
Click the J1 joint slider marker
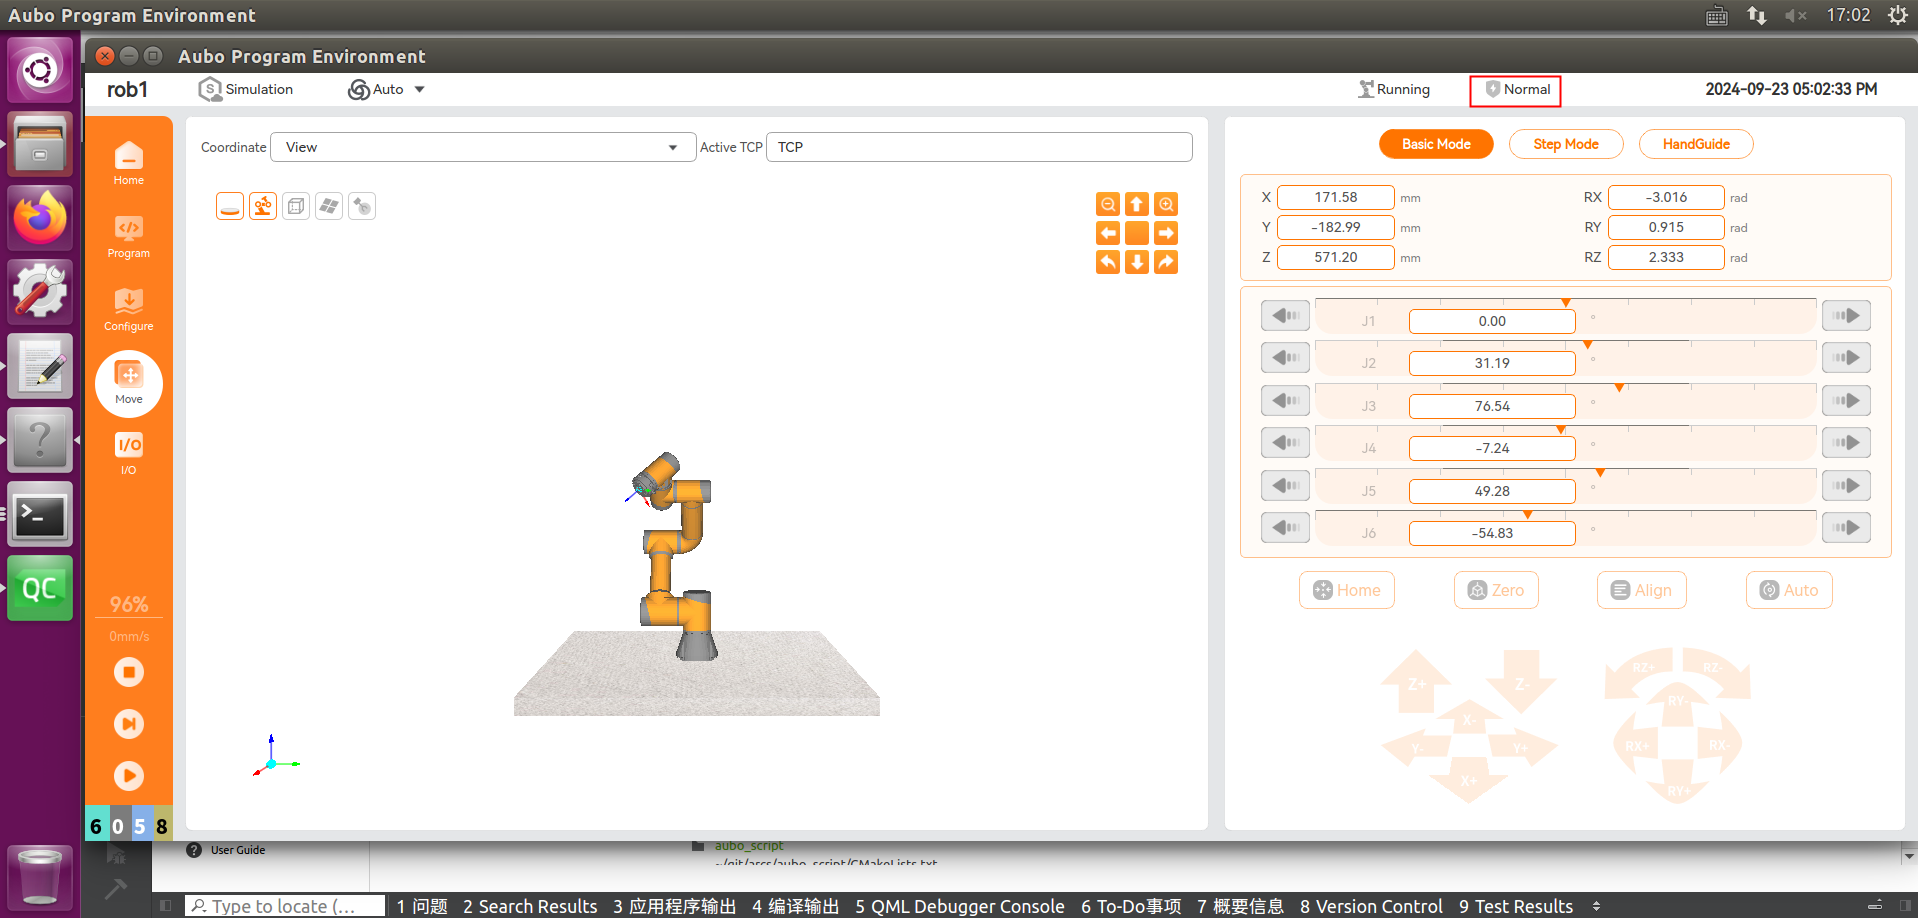pos(1566,302)
